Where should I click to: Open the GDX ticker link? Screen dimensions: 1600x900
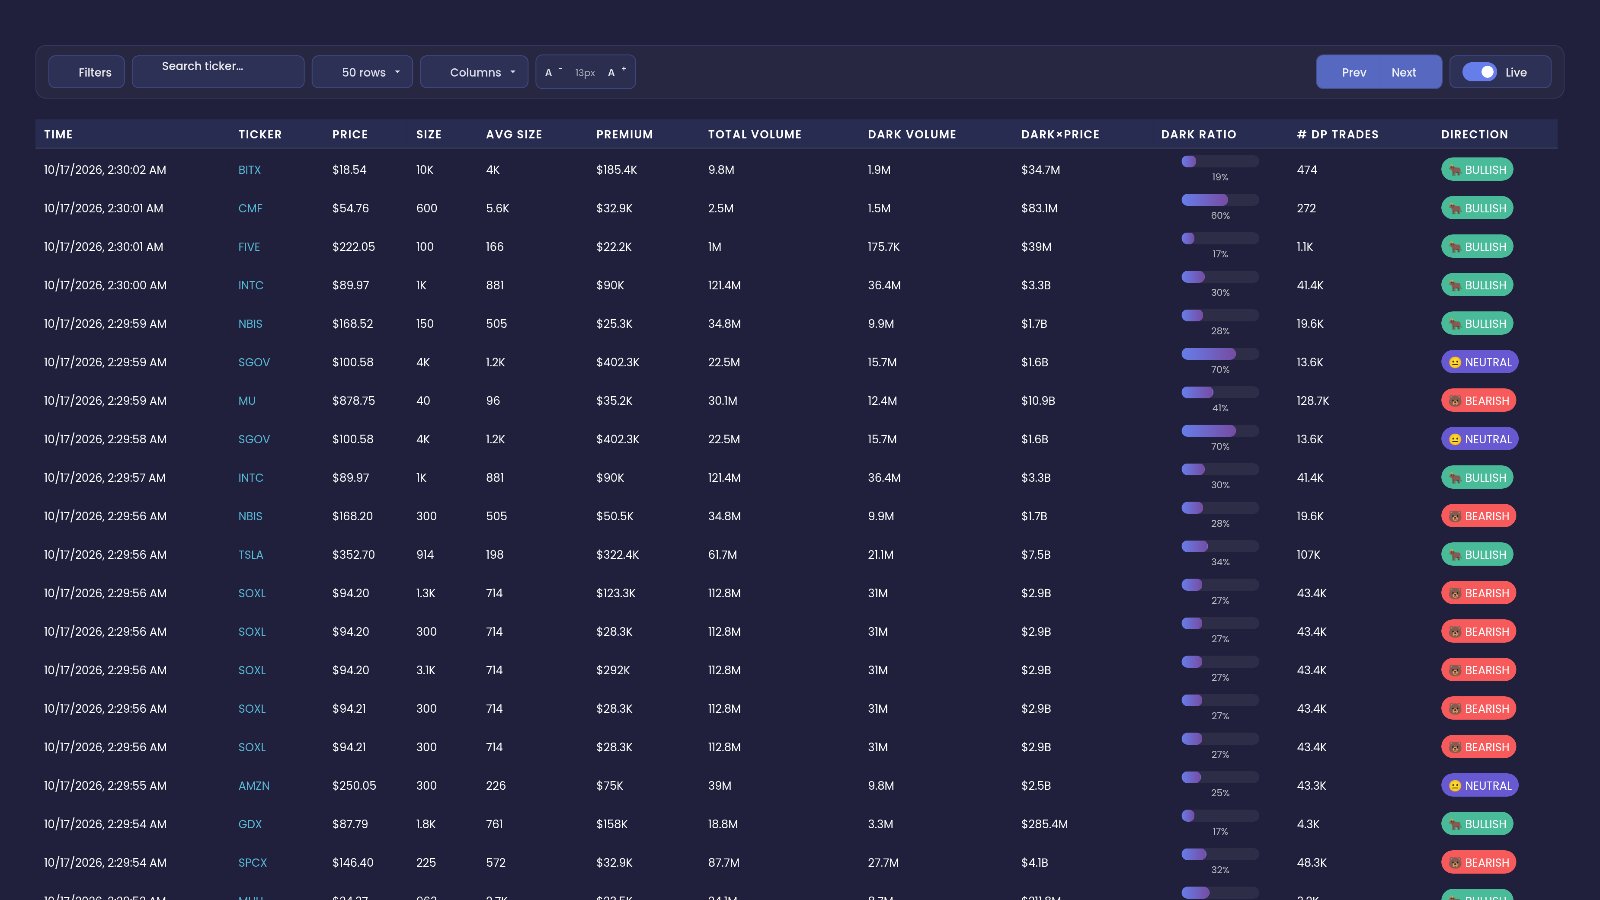[x=250, y=824]
